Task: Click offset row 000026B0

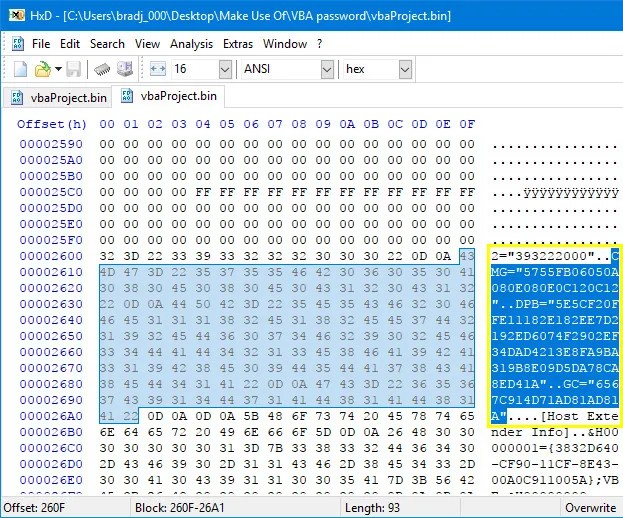Action: tap(51, 432)
